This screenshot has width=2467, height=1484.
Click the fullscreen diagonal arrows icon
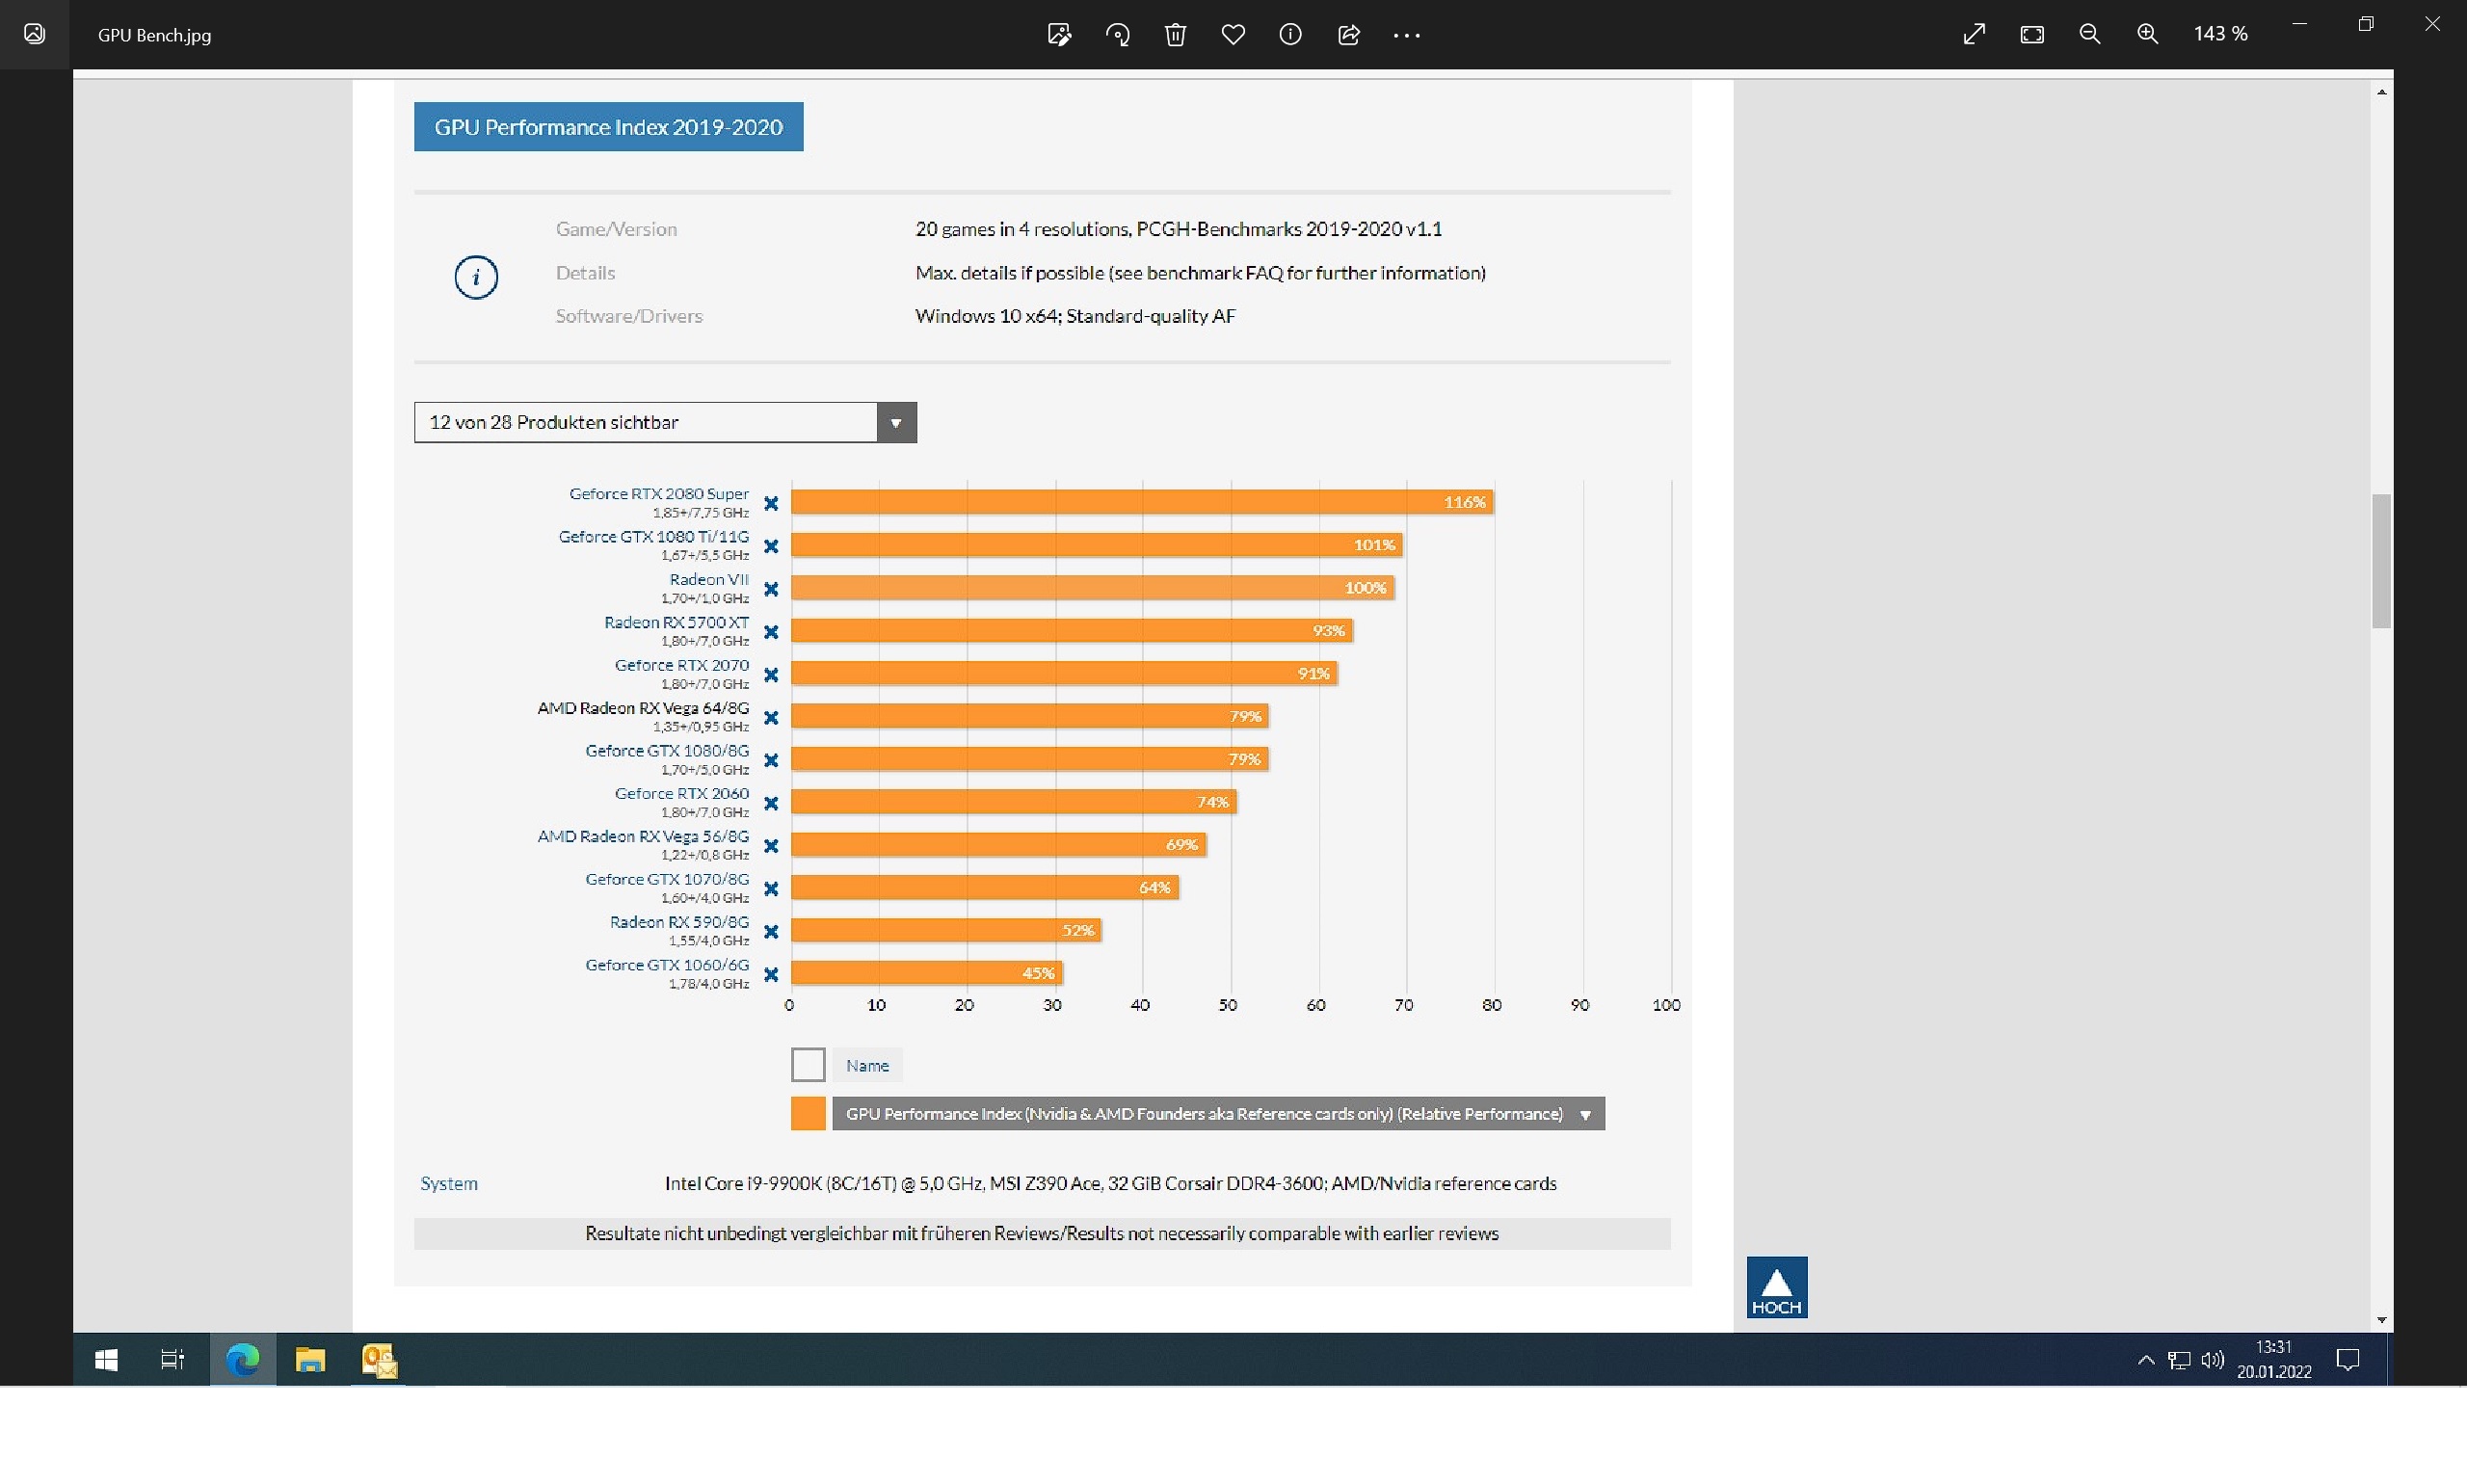coord(1974,35)
